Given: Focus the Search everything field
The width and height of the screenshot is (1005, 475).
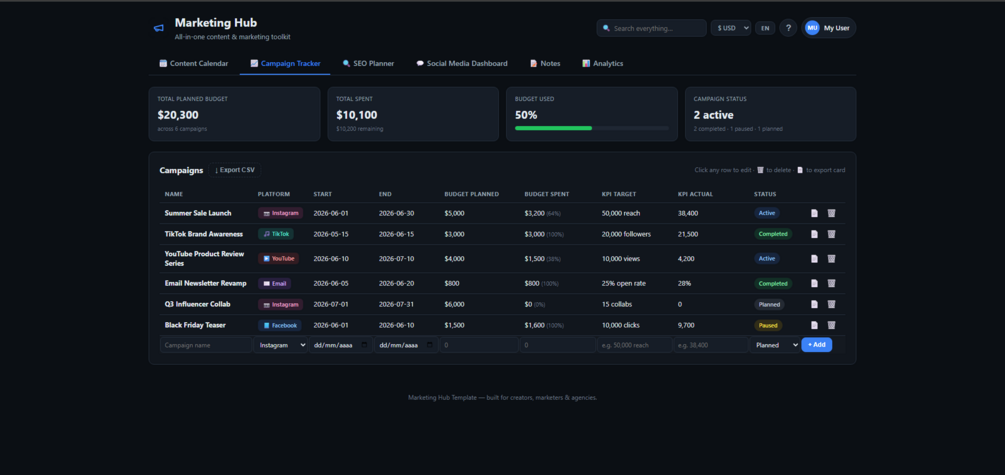Looking at the screenshot, I should tap(652, 28).
